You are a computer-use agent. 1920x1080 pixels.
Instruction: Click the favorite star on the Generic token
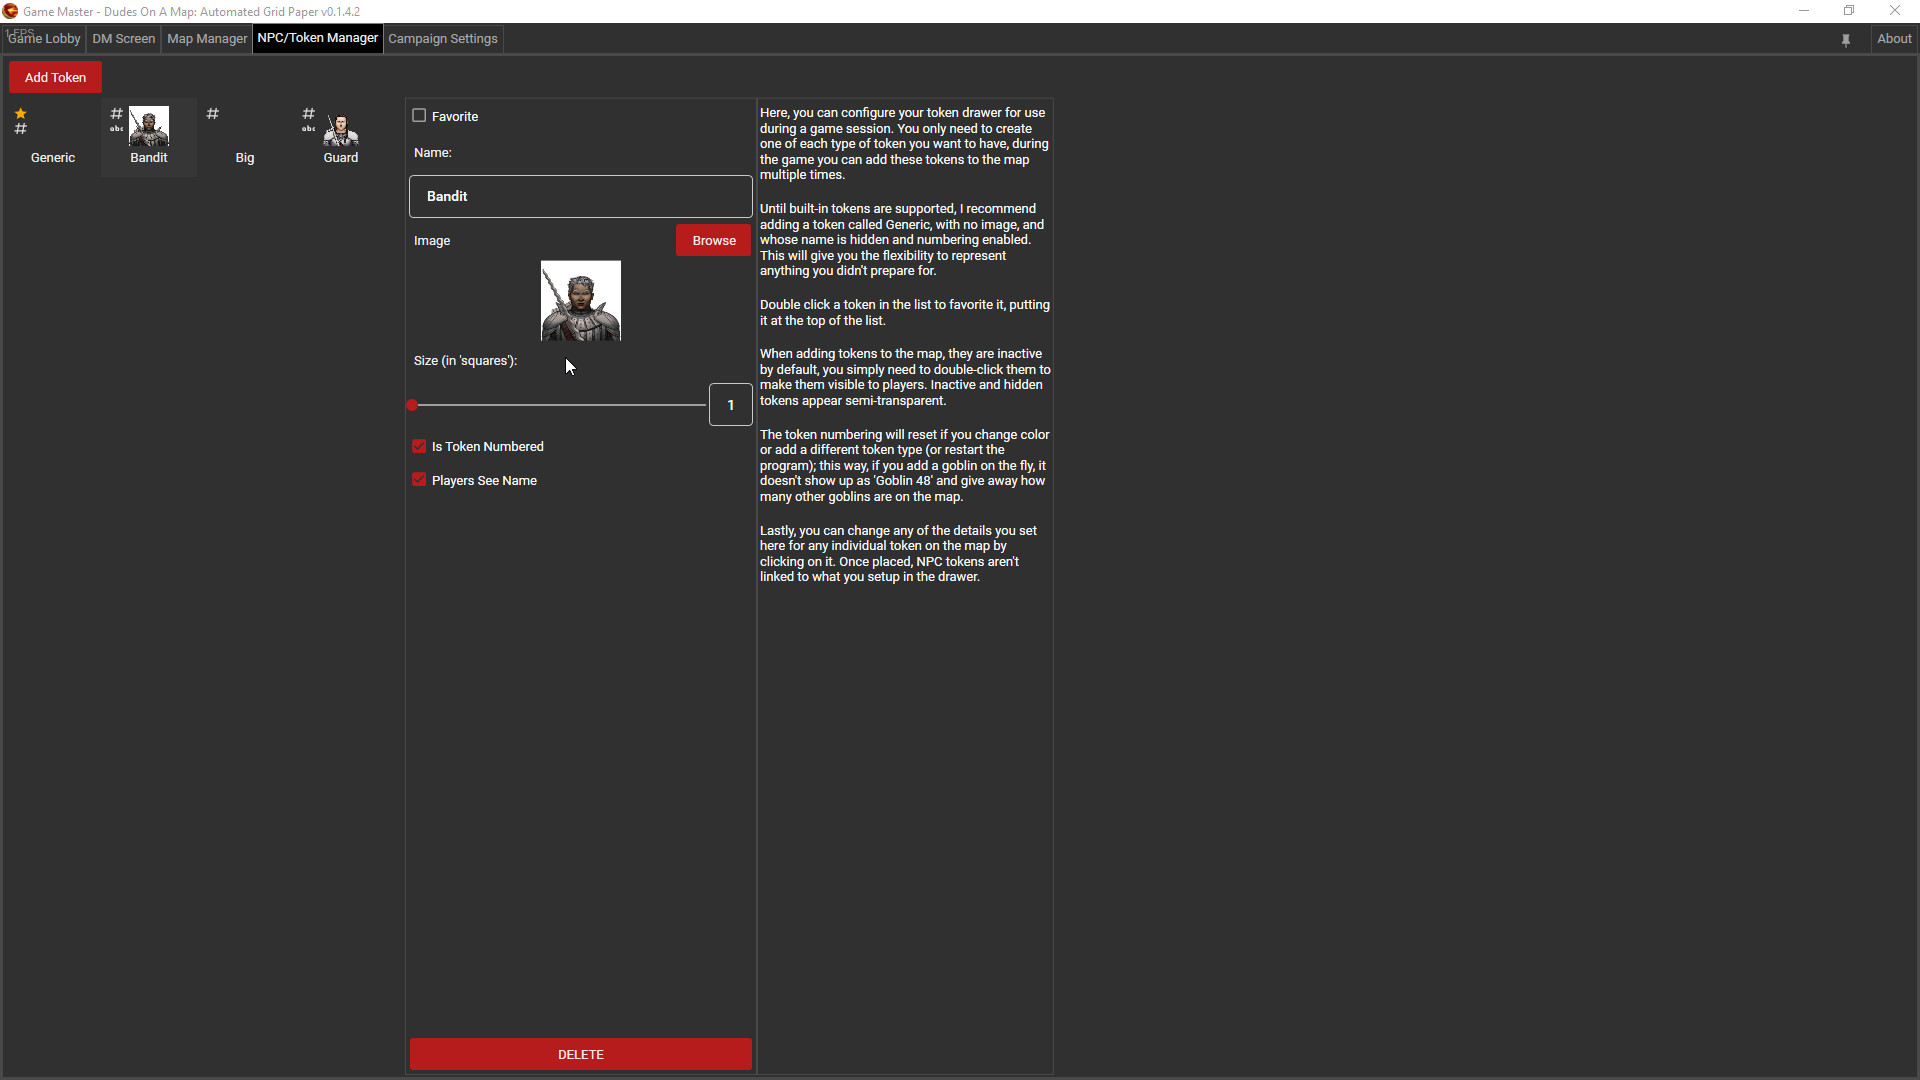pyautogui.click(x=21, y=113)
